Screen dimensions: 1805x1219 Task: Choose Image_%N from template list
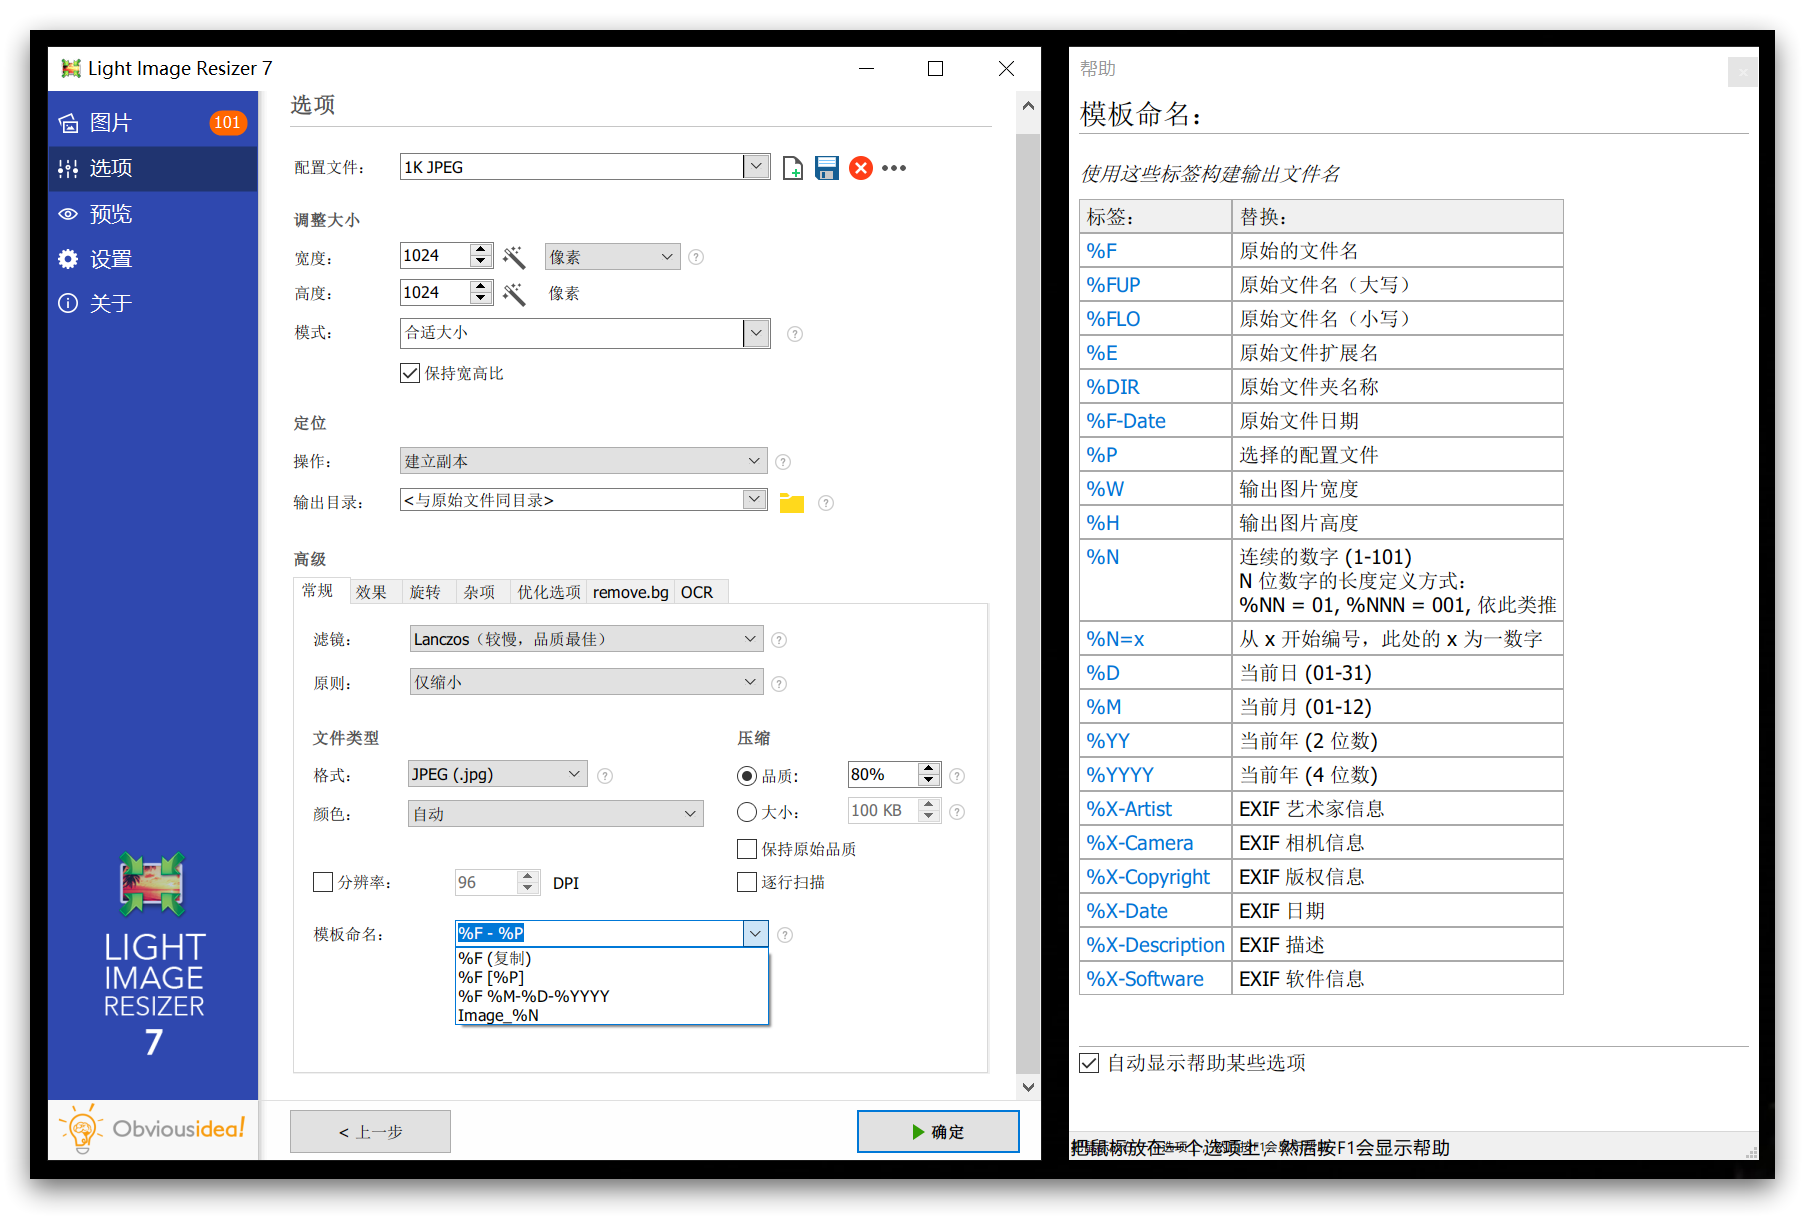[498, 1015]
